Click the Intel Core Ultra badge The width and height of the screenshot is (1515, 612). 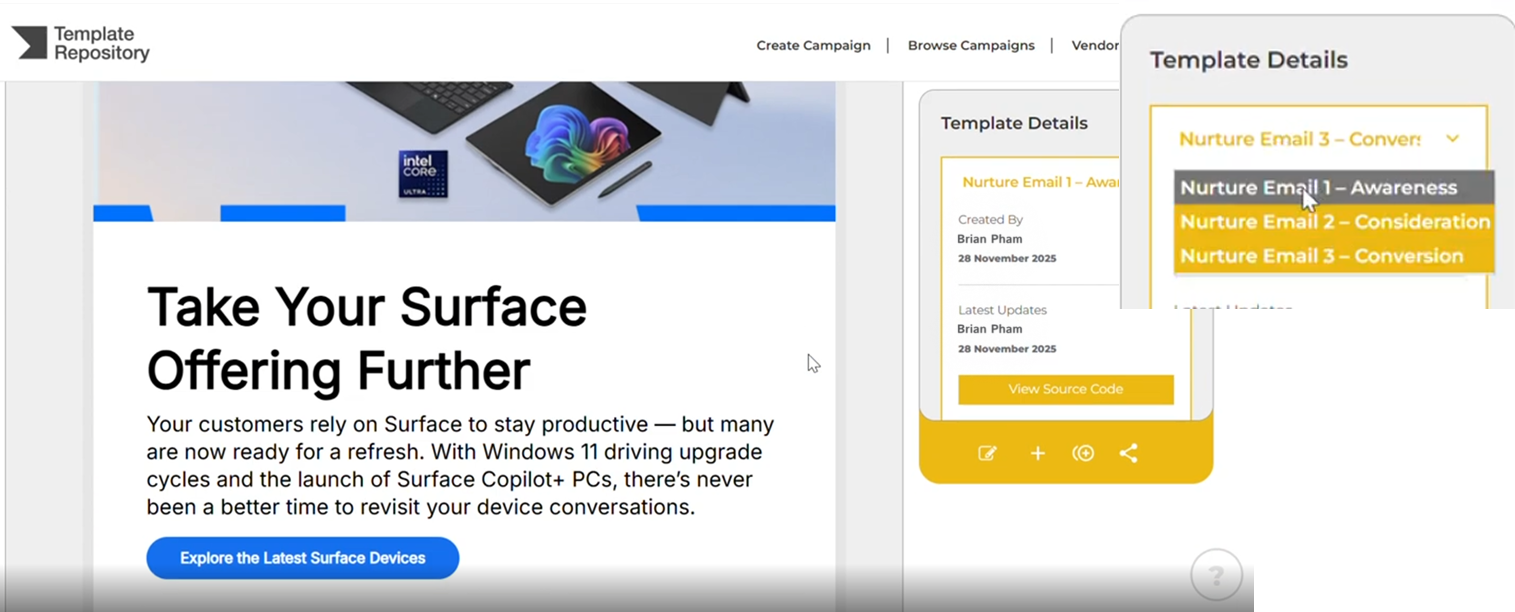point(423,174)
